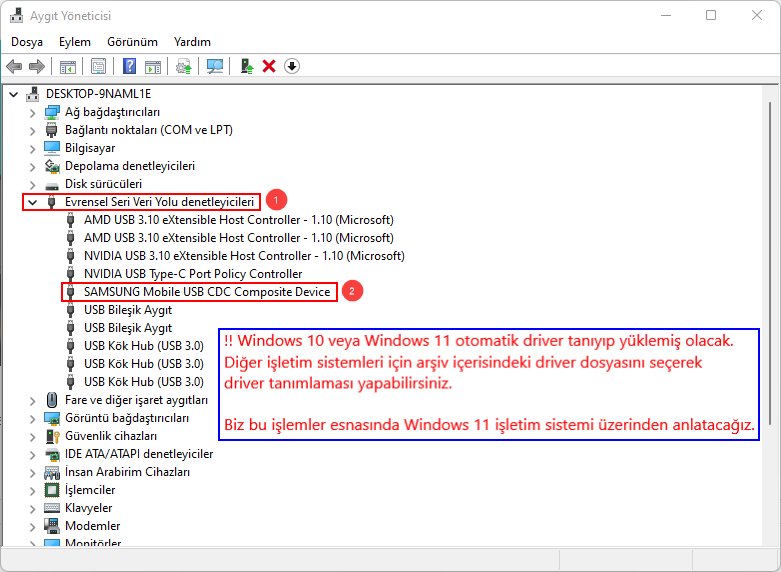
Task: Click the Modemler icon
Action: 52,526
